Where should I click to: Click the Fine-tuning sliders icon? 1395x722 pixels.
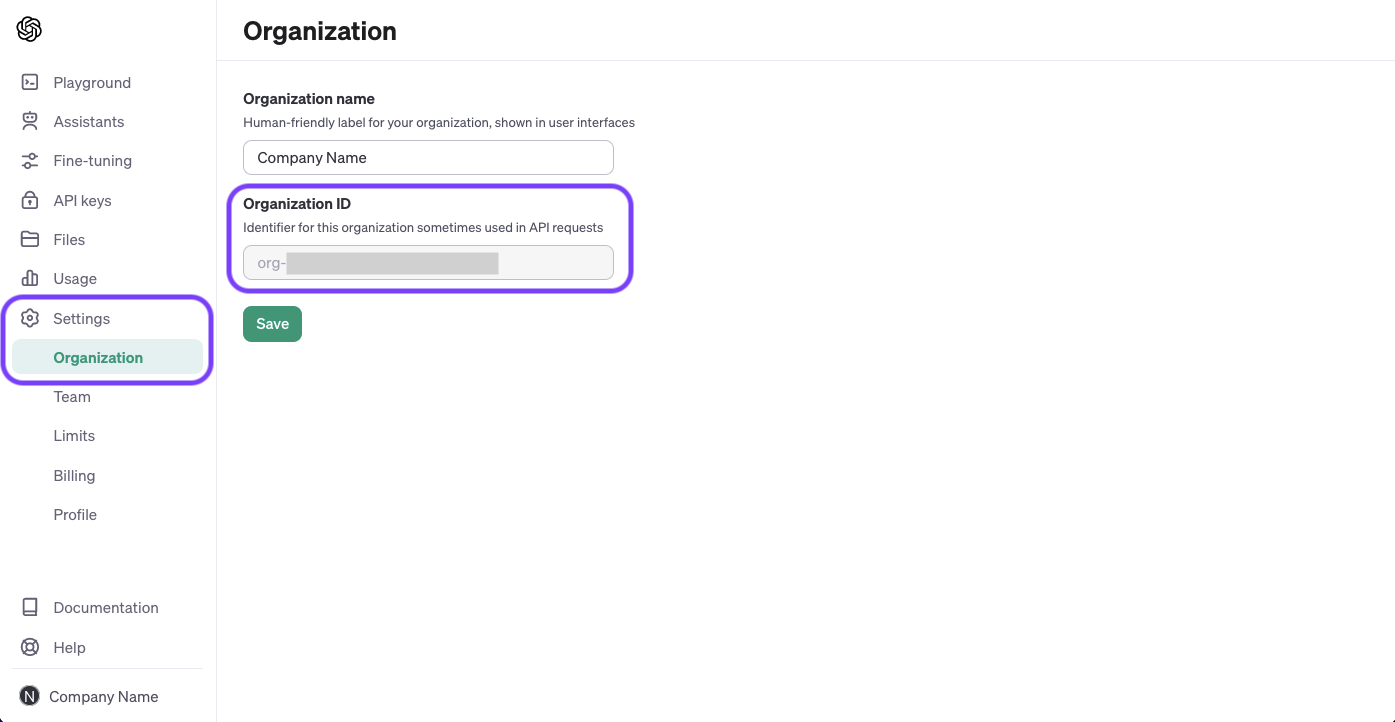tap(29, 160)
